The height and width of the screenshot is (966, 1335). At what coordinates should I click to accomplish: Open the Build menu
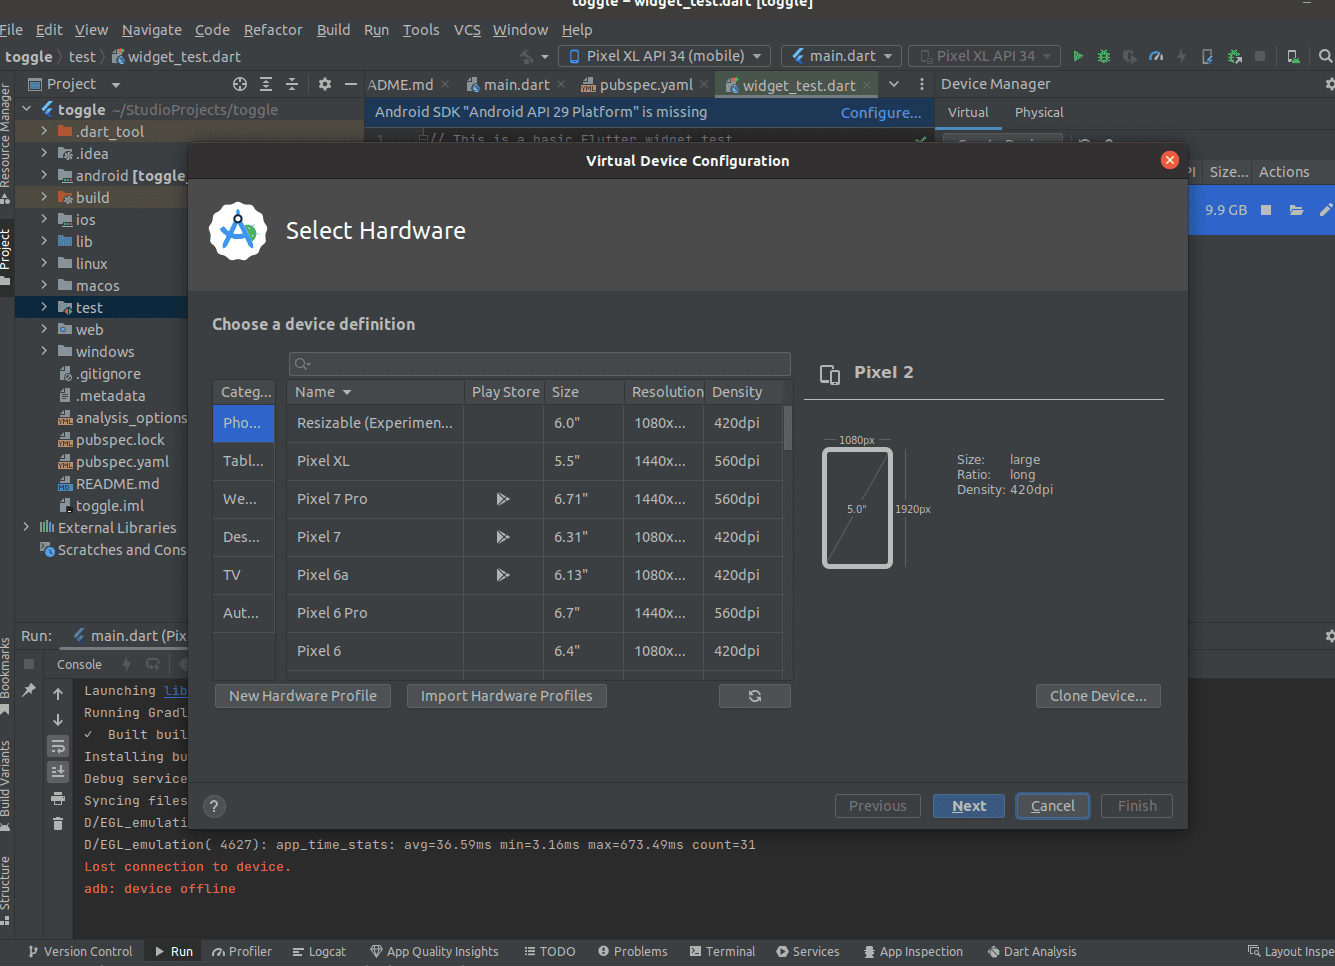click(333, 30)
